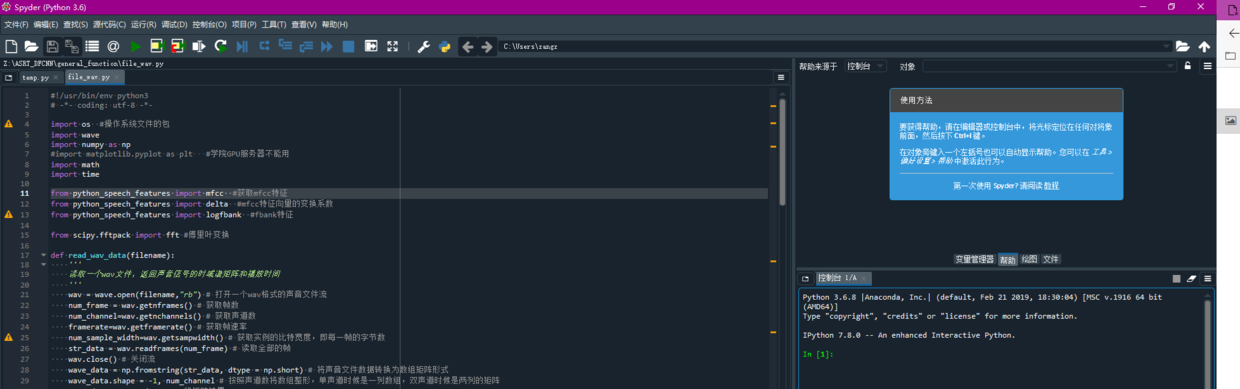
Task: Open file using the folder toolbar icon
Action: [31, 46]
